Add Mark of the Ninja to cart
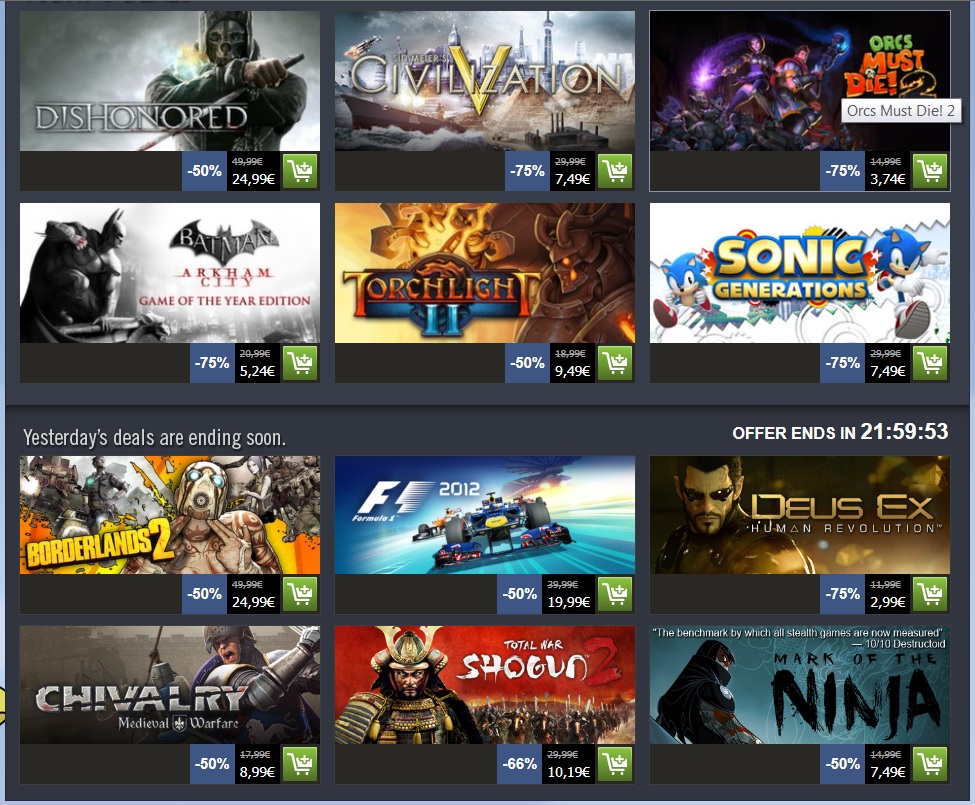975x805 pixels. (x=930, y=764)
